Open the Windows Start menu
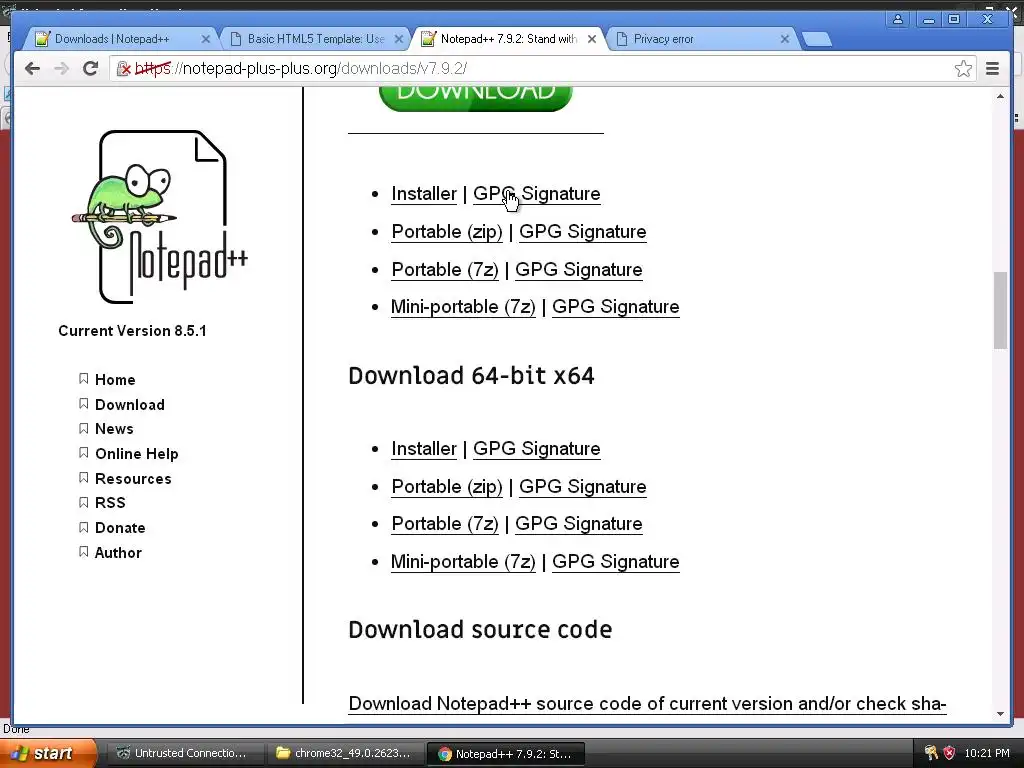The width and height of the screenshot is (1024, 768). 47,754
